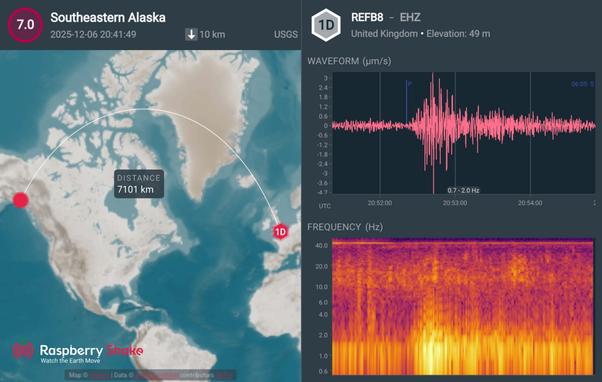Click the UTC axis label
The image size is (602, 382).
(x=324, y=206)
